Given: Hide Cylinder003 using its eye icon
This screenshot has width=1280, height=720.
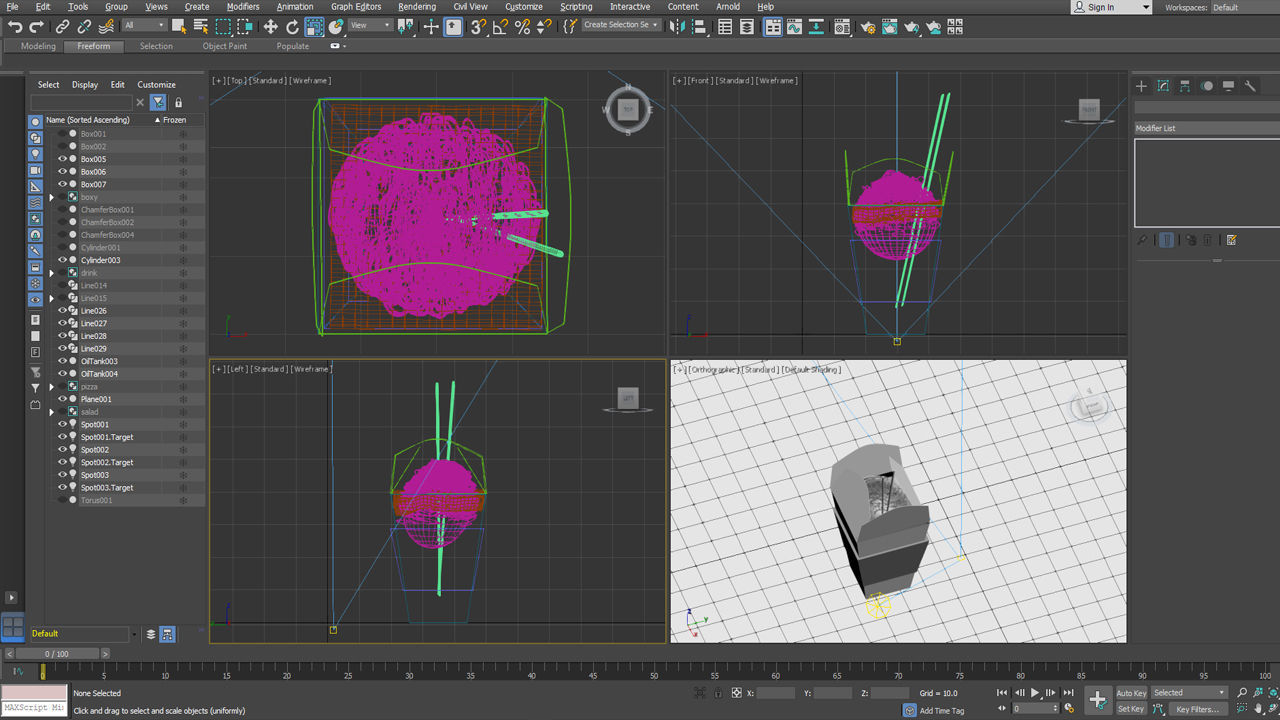Looking at the screenshot, I should coord(62,260).
